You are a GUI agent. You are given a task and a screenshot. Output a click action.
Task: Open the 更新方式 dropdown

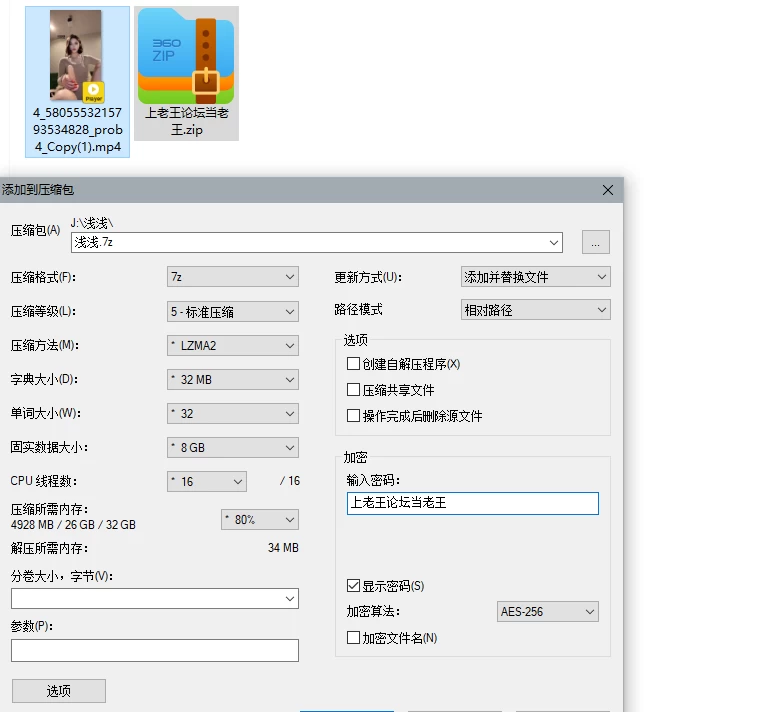tap(535, 277)
